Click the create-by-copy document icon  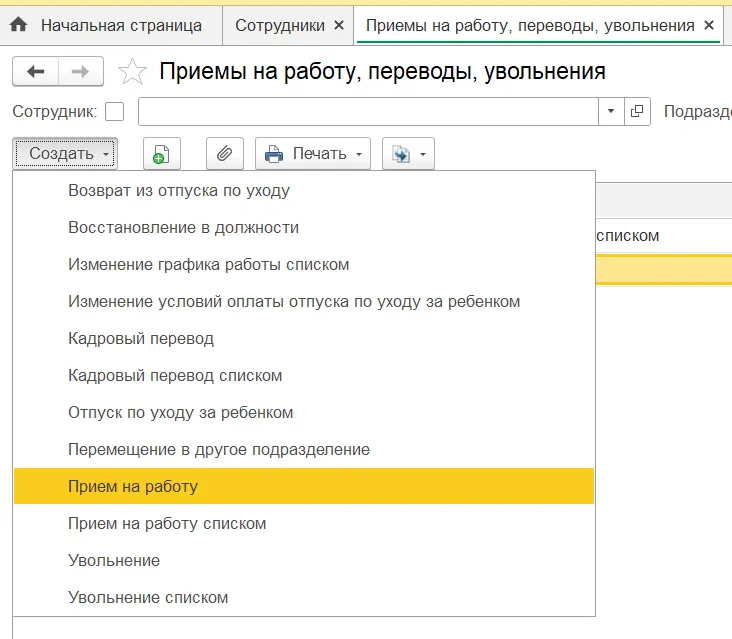click(x=160, y=154)
